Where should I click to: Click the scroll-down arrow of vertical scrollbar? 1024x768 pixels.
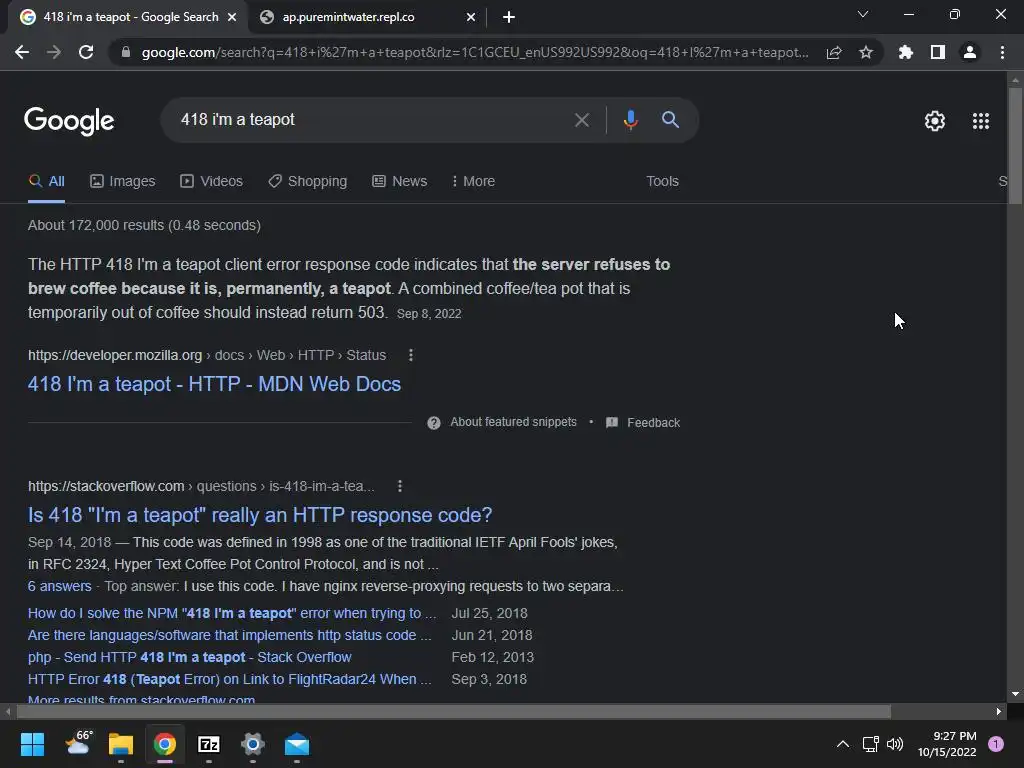point(1015,694)
